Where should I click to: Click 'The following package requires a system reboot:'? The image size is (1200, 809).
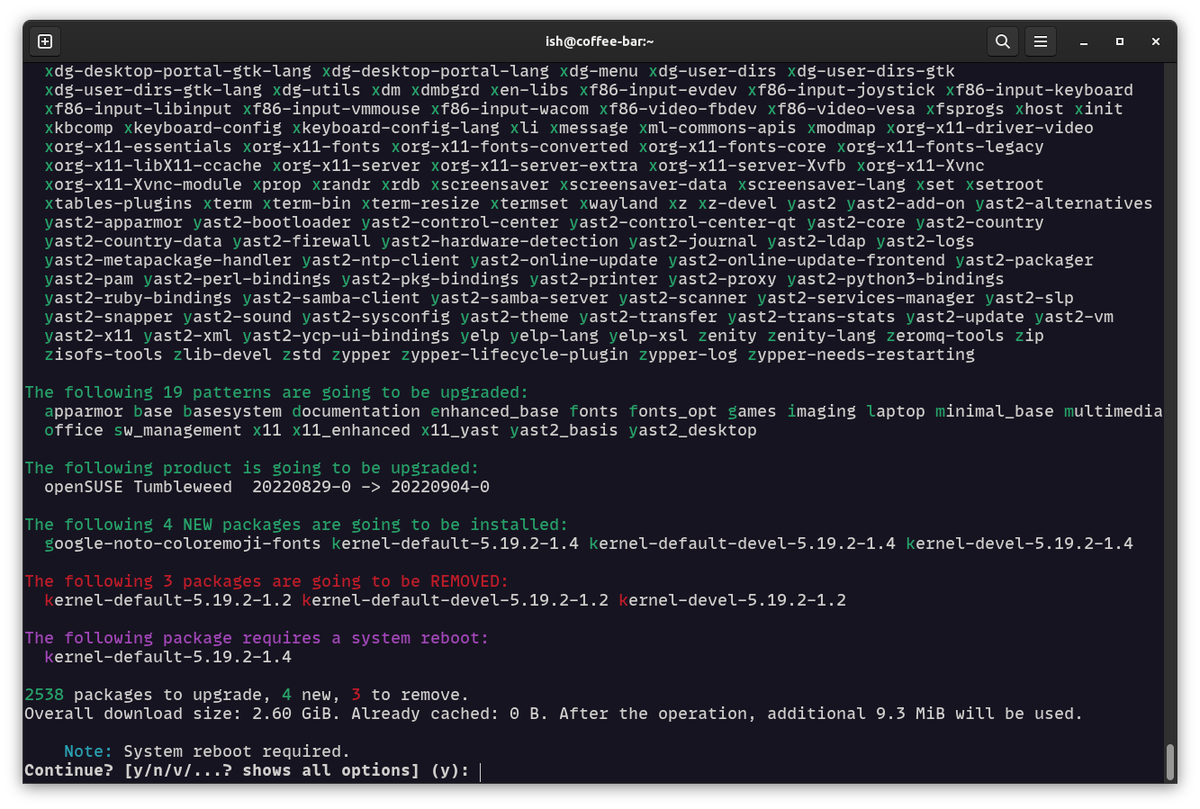coord(257,638)
